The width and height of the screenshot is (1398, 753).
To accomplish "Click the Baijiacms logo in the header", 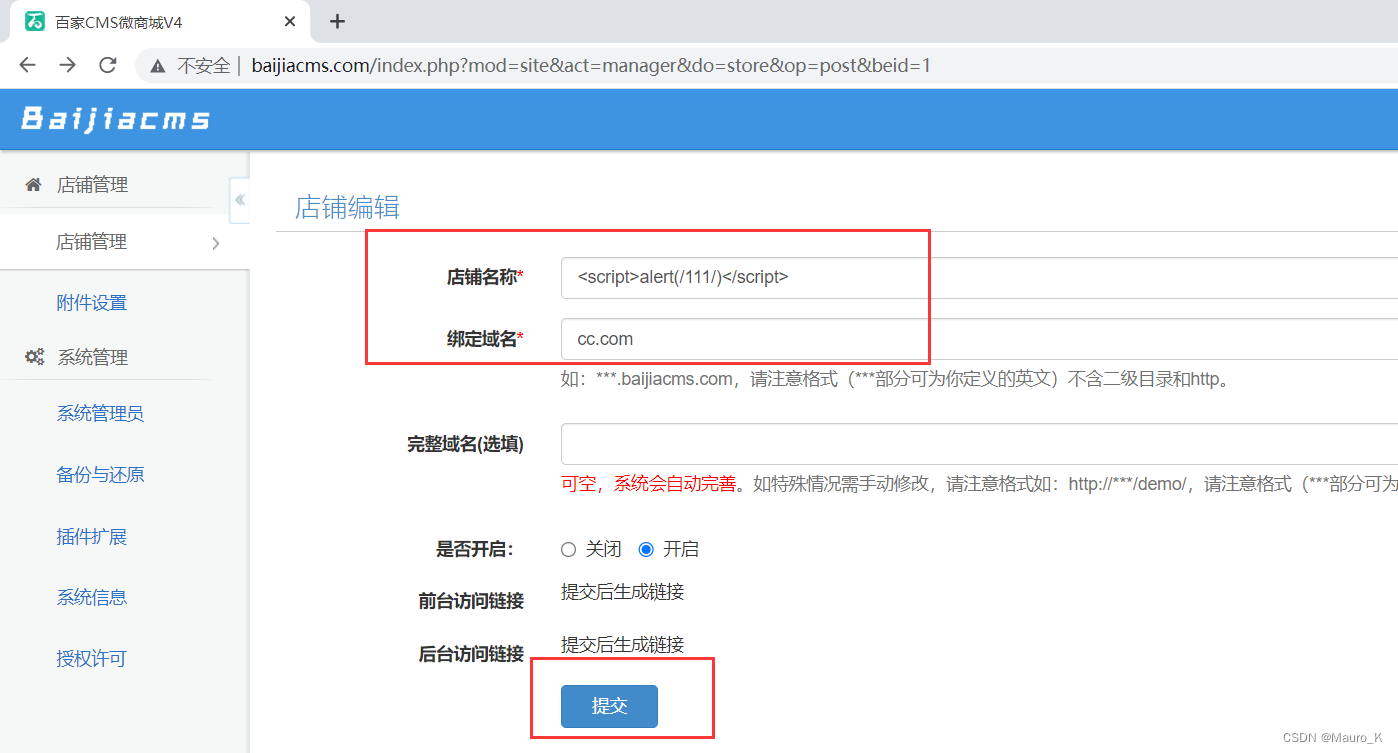I will coord(113,118).
